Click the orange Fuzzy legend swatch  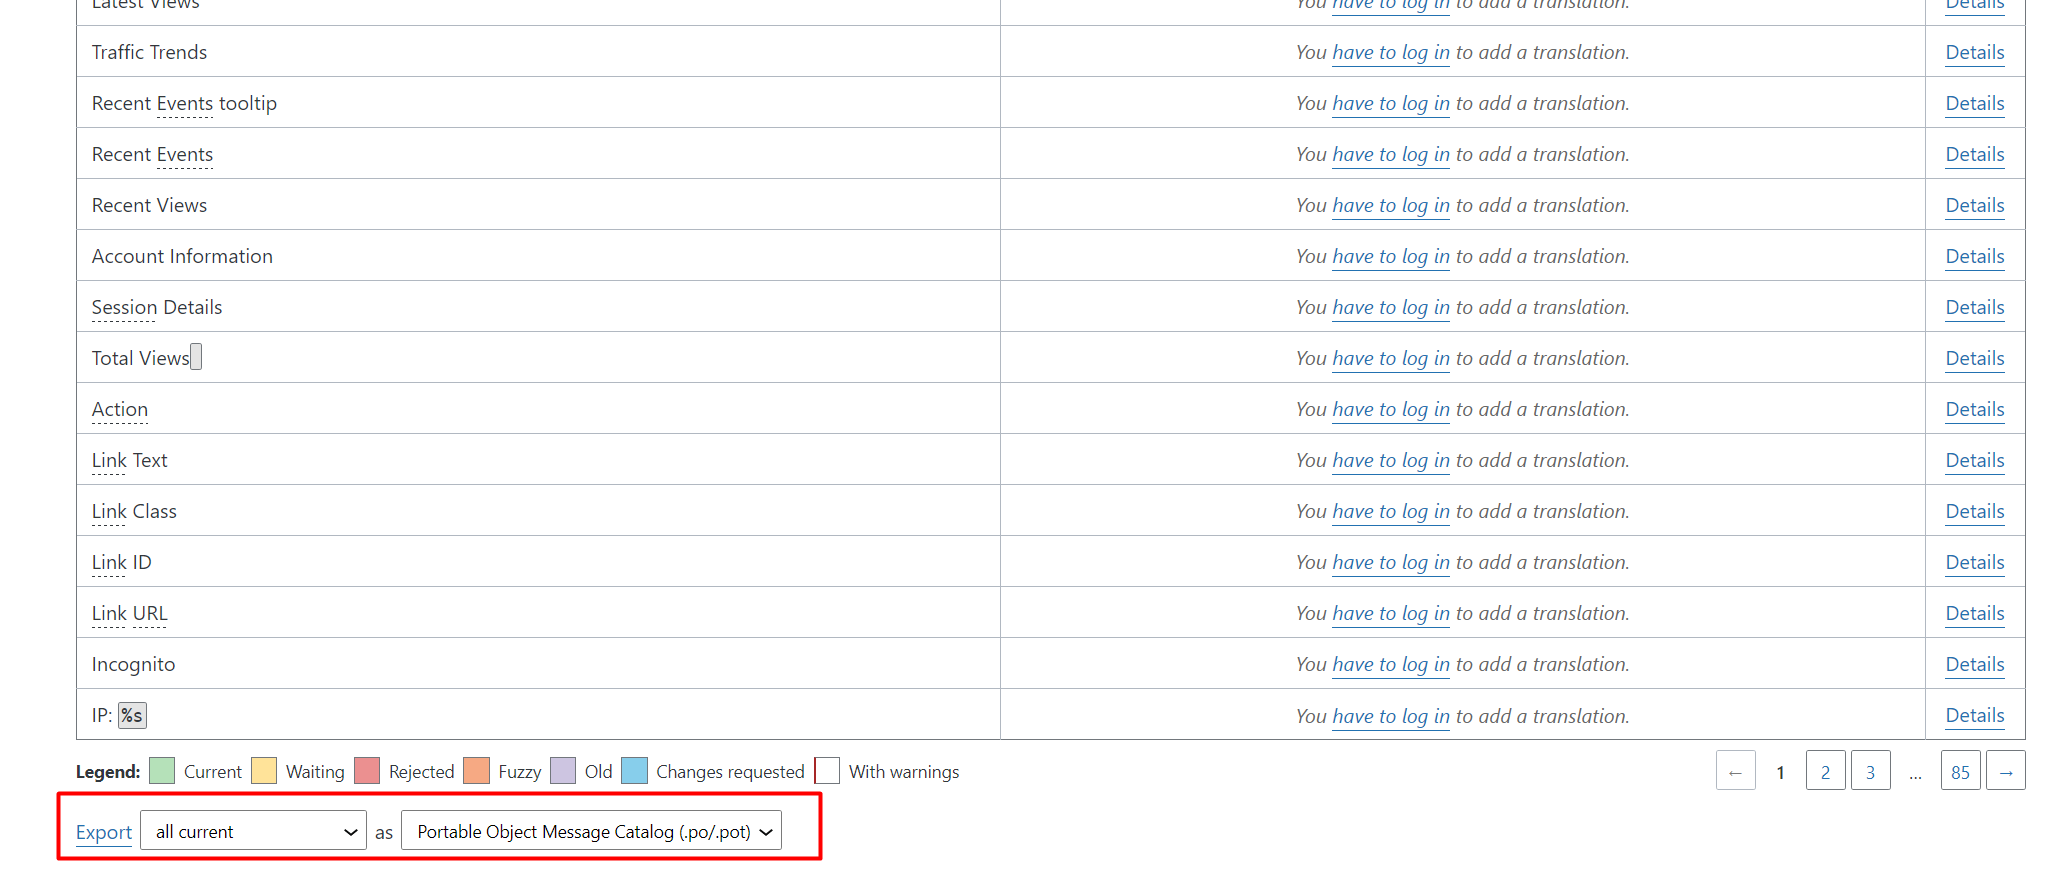point(477,771)
